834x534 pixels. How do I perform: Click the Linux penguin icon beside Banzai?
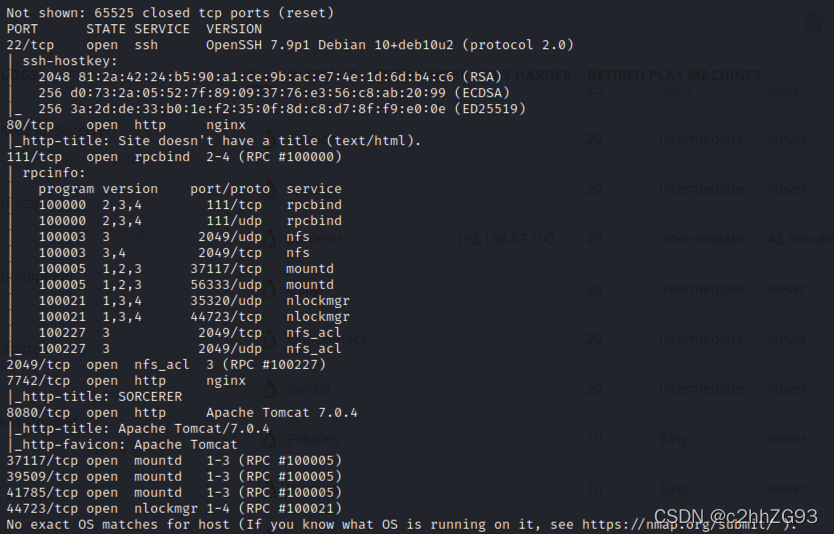click(270, 389)
